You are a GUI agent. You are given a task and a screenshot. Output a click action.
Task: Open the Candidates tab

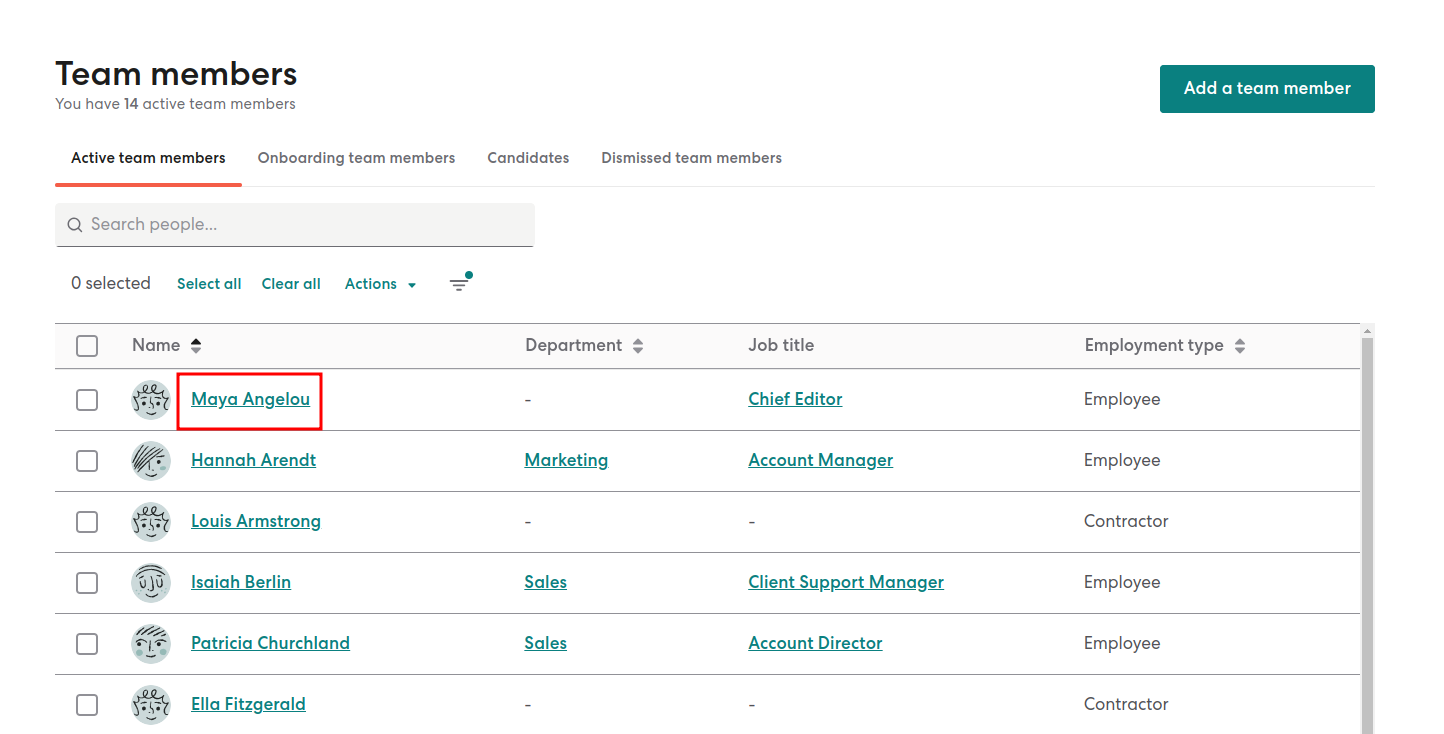(x=528, y=158)
